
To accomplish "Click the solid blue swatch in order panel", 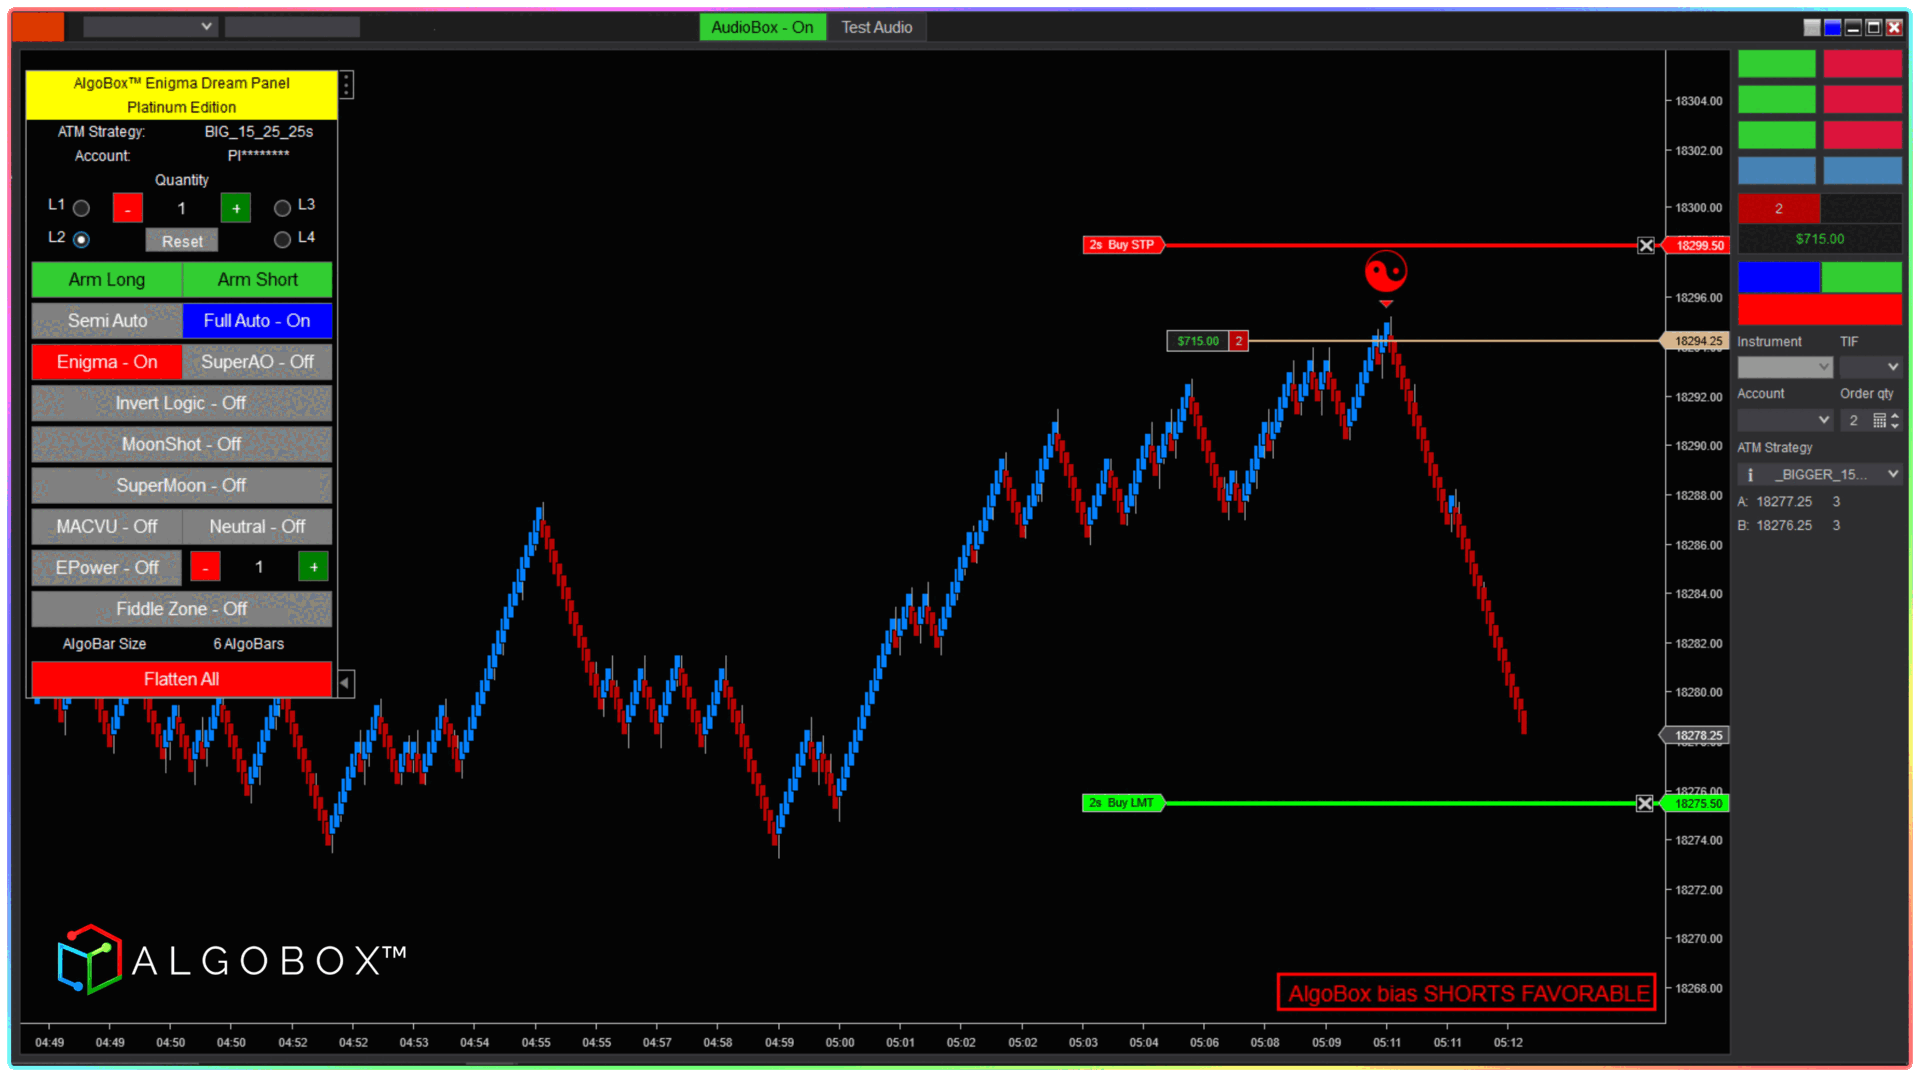I will point(1778,277).
